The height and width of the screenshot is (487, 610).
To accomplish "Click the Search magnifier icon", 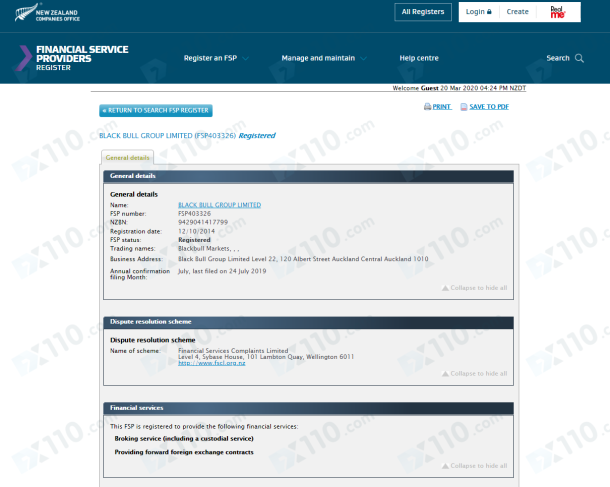I will click(x=579, y=58).
